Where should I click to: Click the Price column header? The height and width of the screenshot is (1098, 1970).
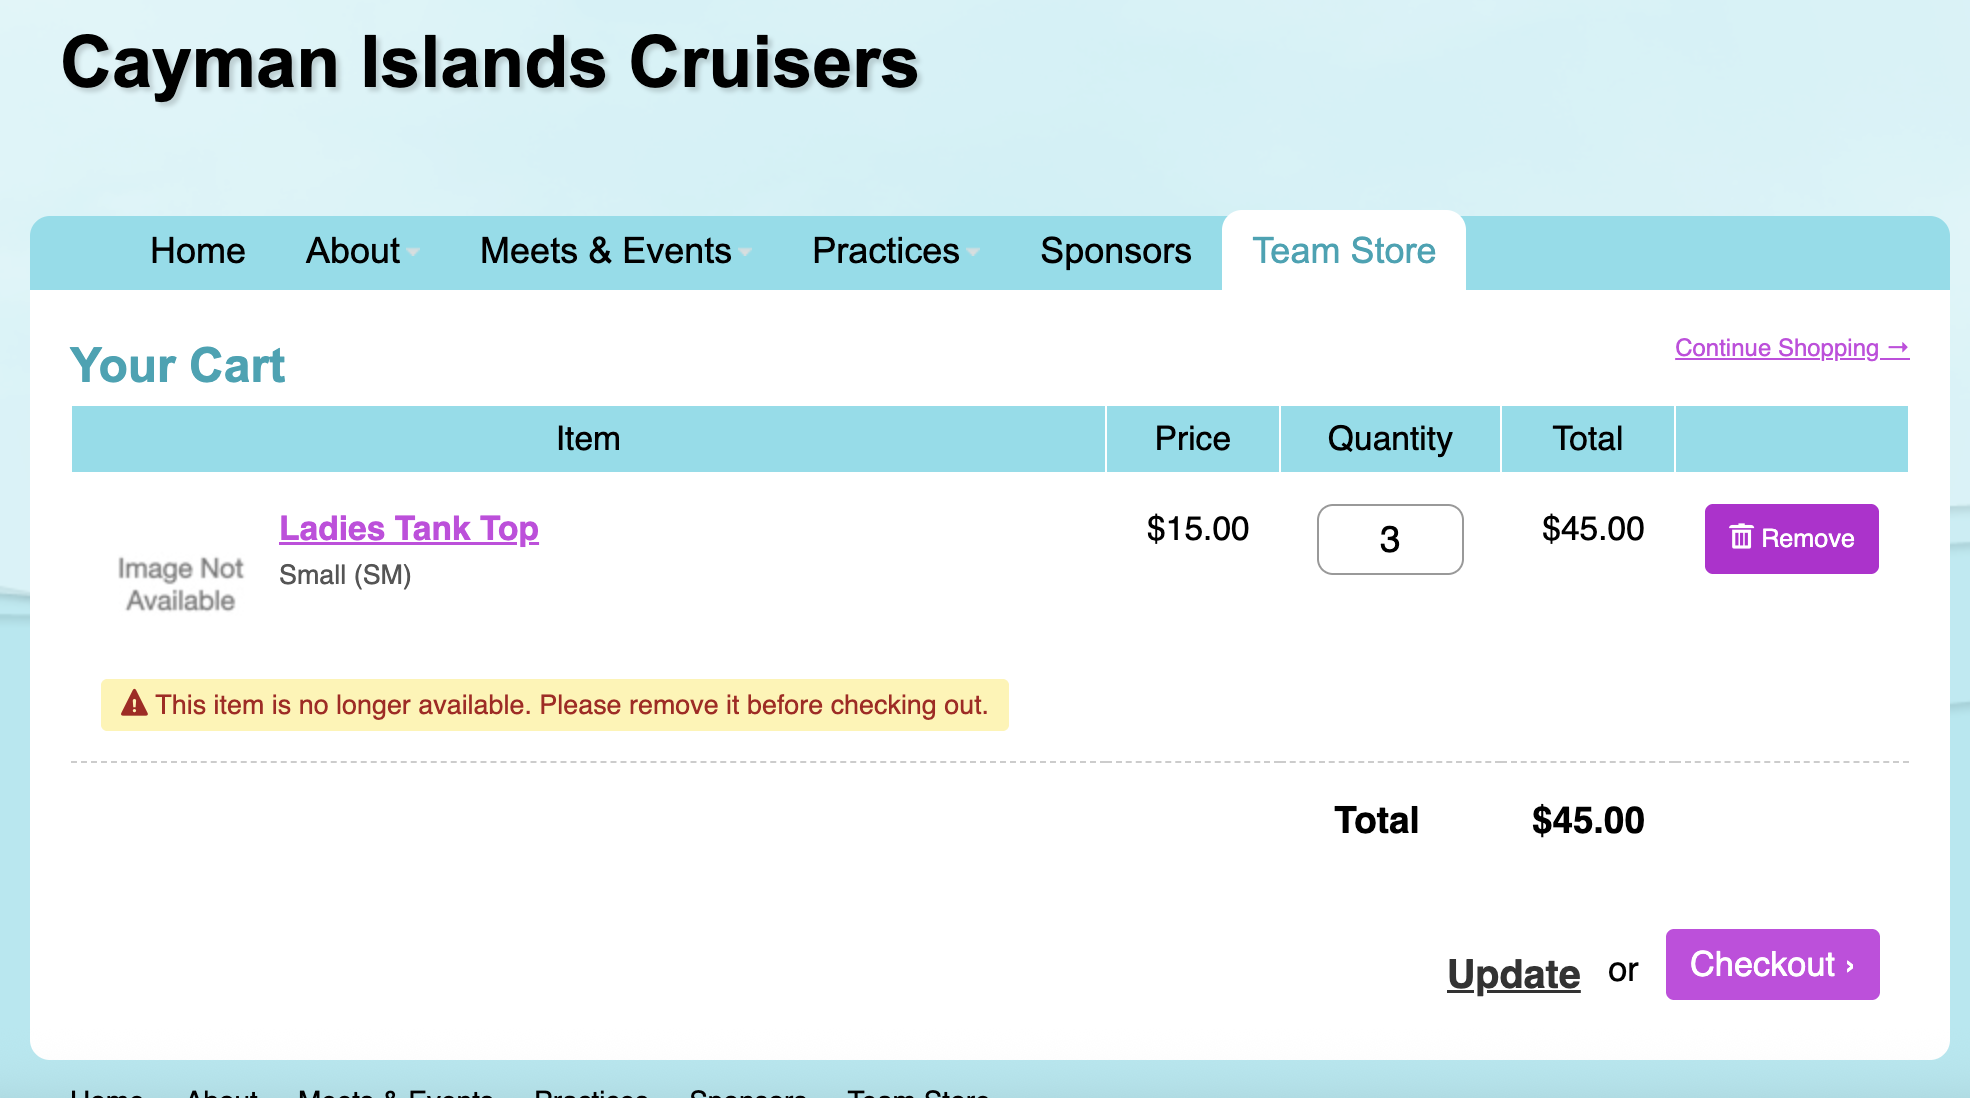1192,439
